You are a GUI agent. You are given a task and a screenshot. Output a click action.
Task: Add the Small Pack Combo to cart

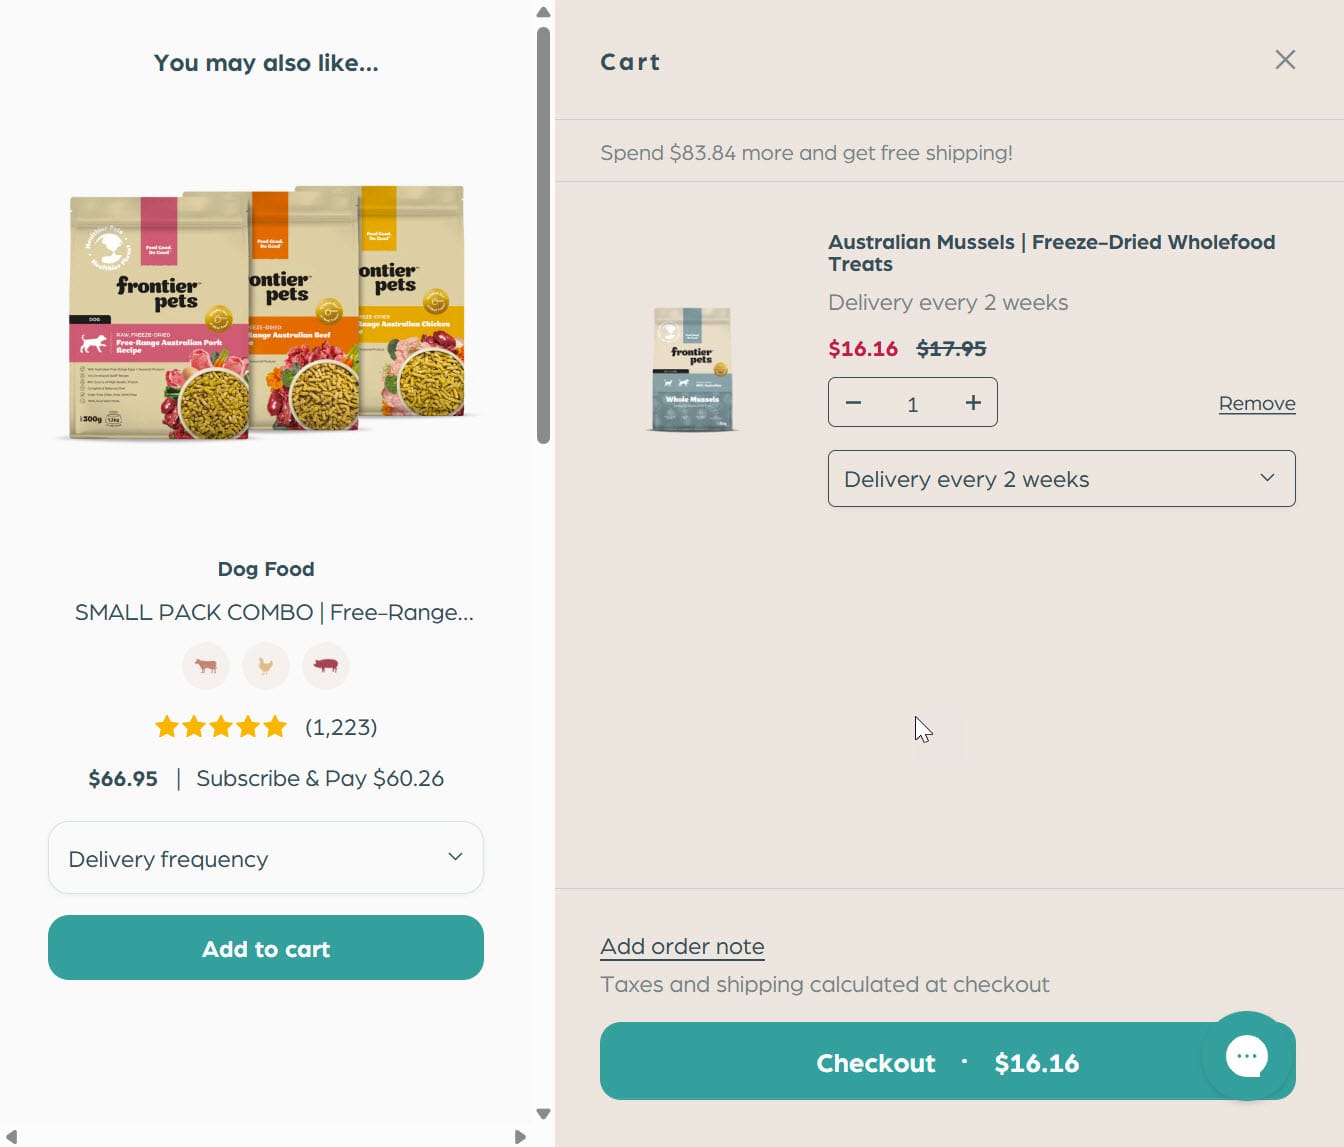266,948
